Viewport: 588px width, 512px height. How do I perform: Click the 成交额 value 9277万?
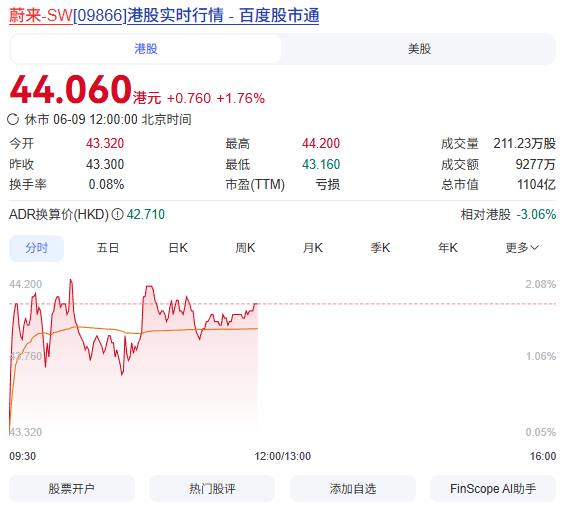point(536,164)
